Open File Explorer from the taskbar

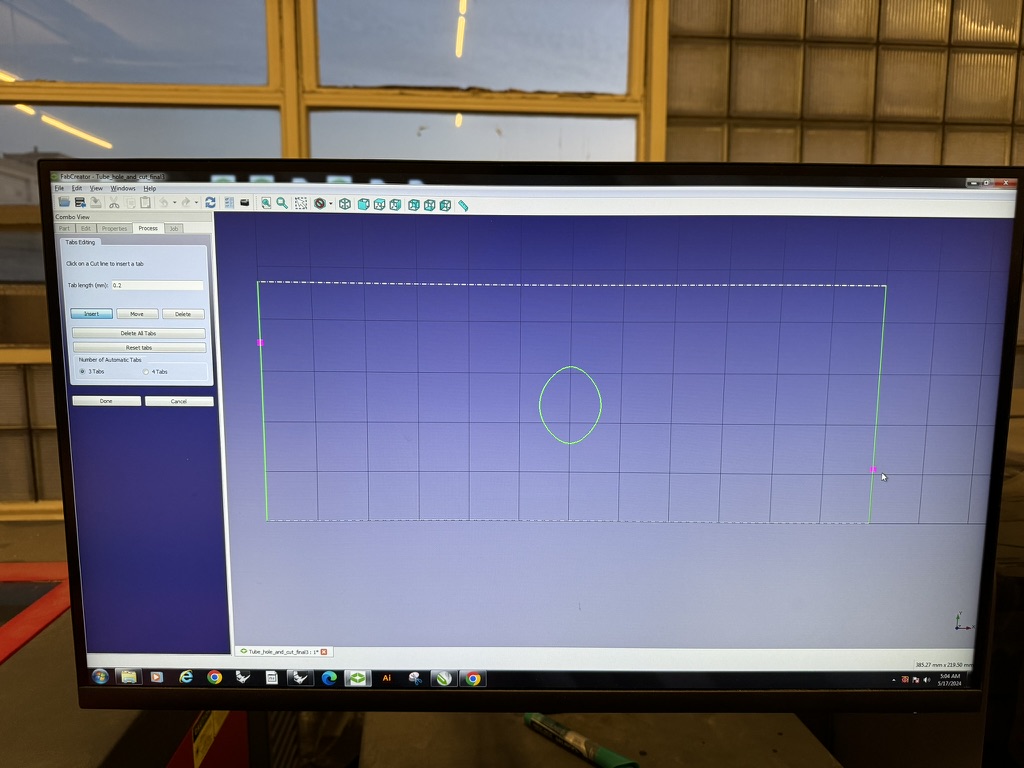click(129, 677)
